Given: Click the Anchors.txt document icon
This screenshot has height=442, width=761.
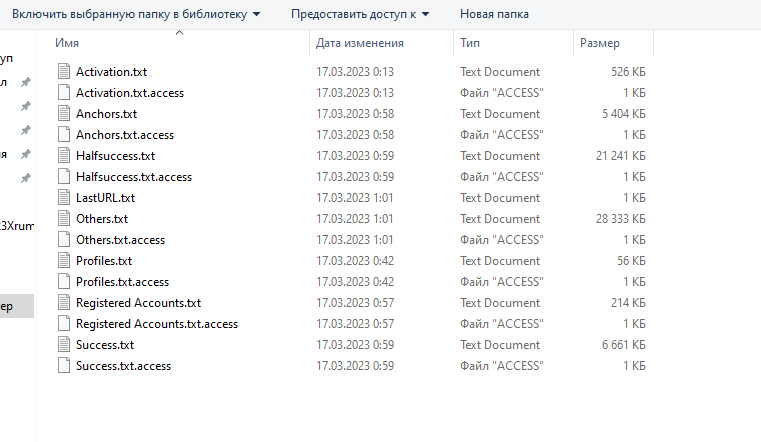Looking at the screenshot, I should 65,114.
